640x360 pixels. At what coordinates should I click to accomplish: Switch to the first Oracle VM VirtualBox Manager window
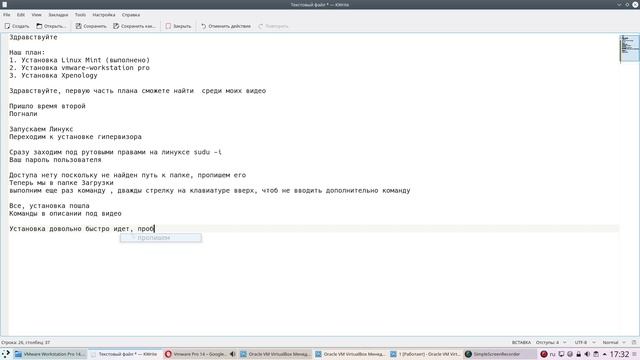point(275,354)
